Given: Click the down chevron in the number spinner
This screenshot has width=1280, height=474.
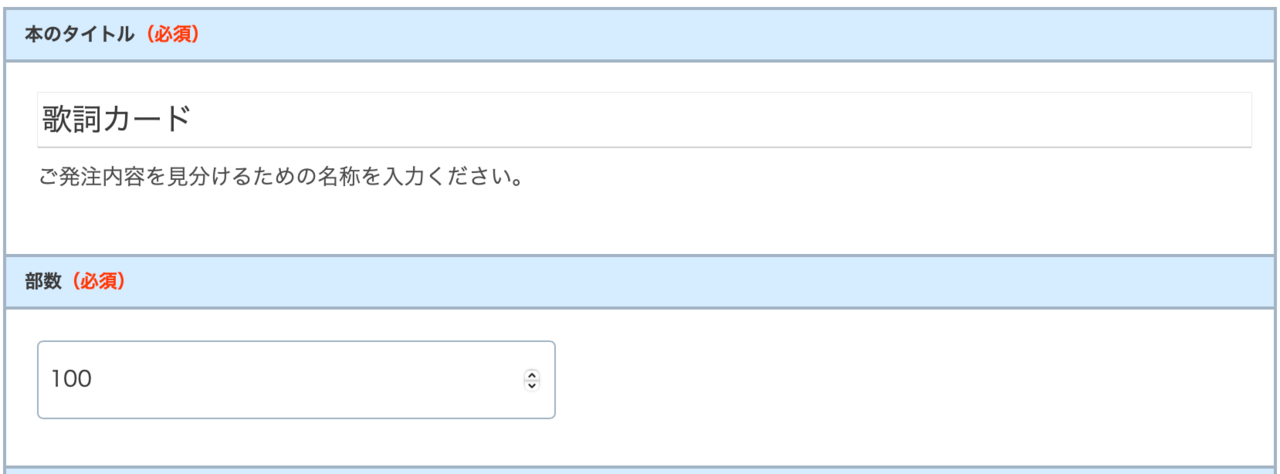Looking at the screenshot, I should click(x=532, y=385).
